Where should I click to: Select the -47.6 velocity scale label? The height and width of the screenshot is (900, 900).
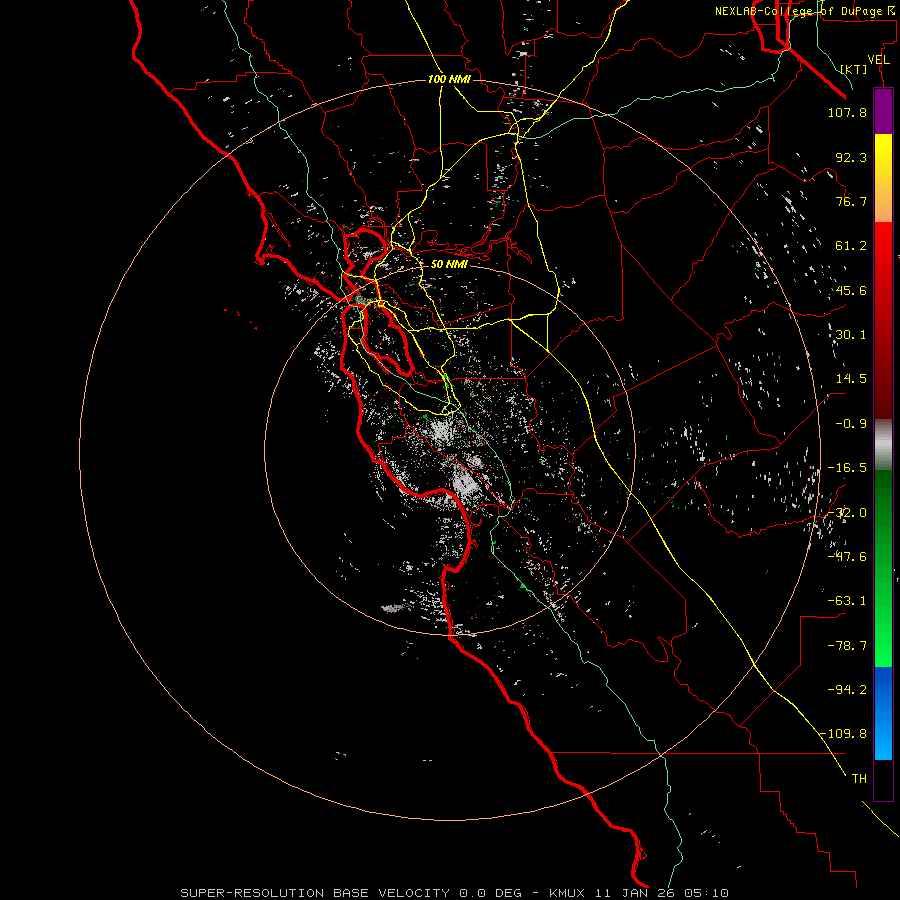coord(847,556)
